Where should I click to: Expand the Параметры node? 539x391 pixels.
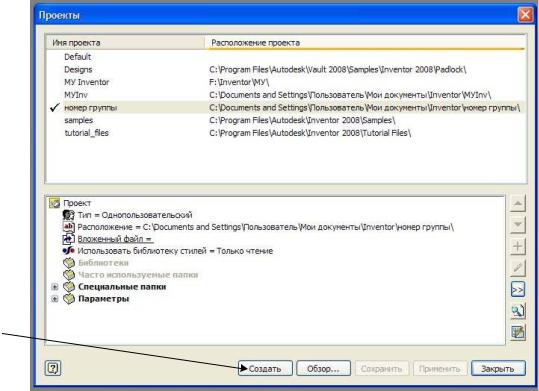coord(55,298)
